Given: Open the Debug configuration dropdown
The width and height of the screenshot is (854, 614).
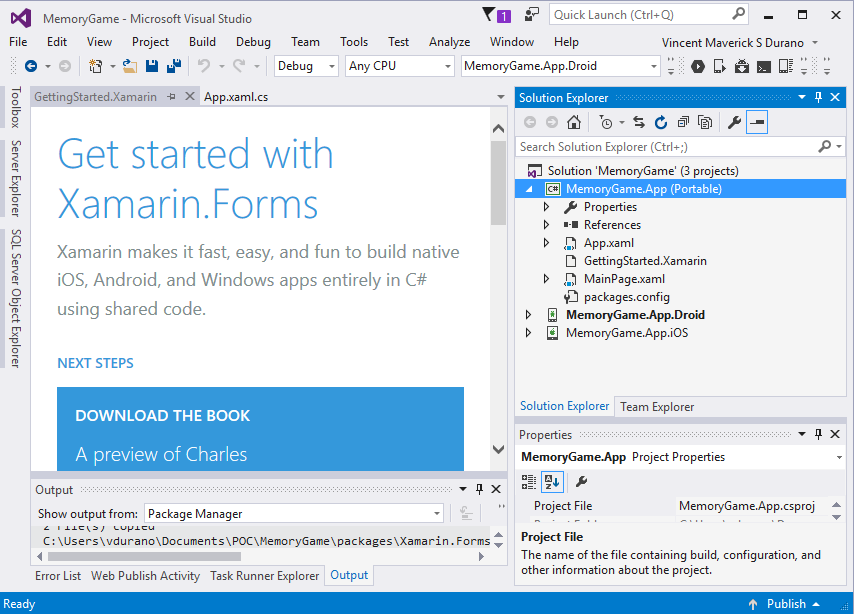Looking at the screenshot, I should pyautogui.click(x=306, y=66).
